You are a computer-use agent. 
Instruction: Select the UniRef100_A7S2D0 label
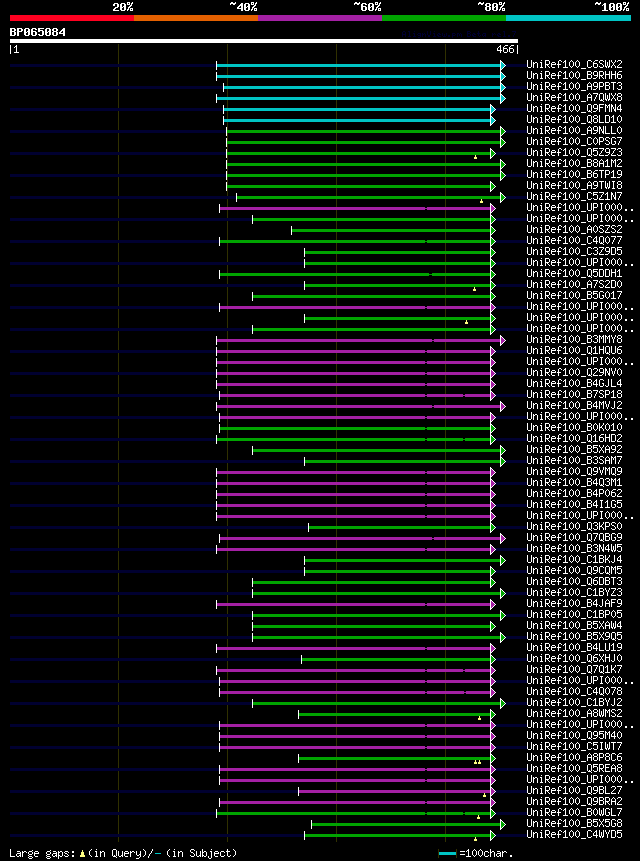(x=574, y=284)
